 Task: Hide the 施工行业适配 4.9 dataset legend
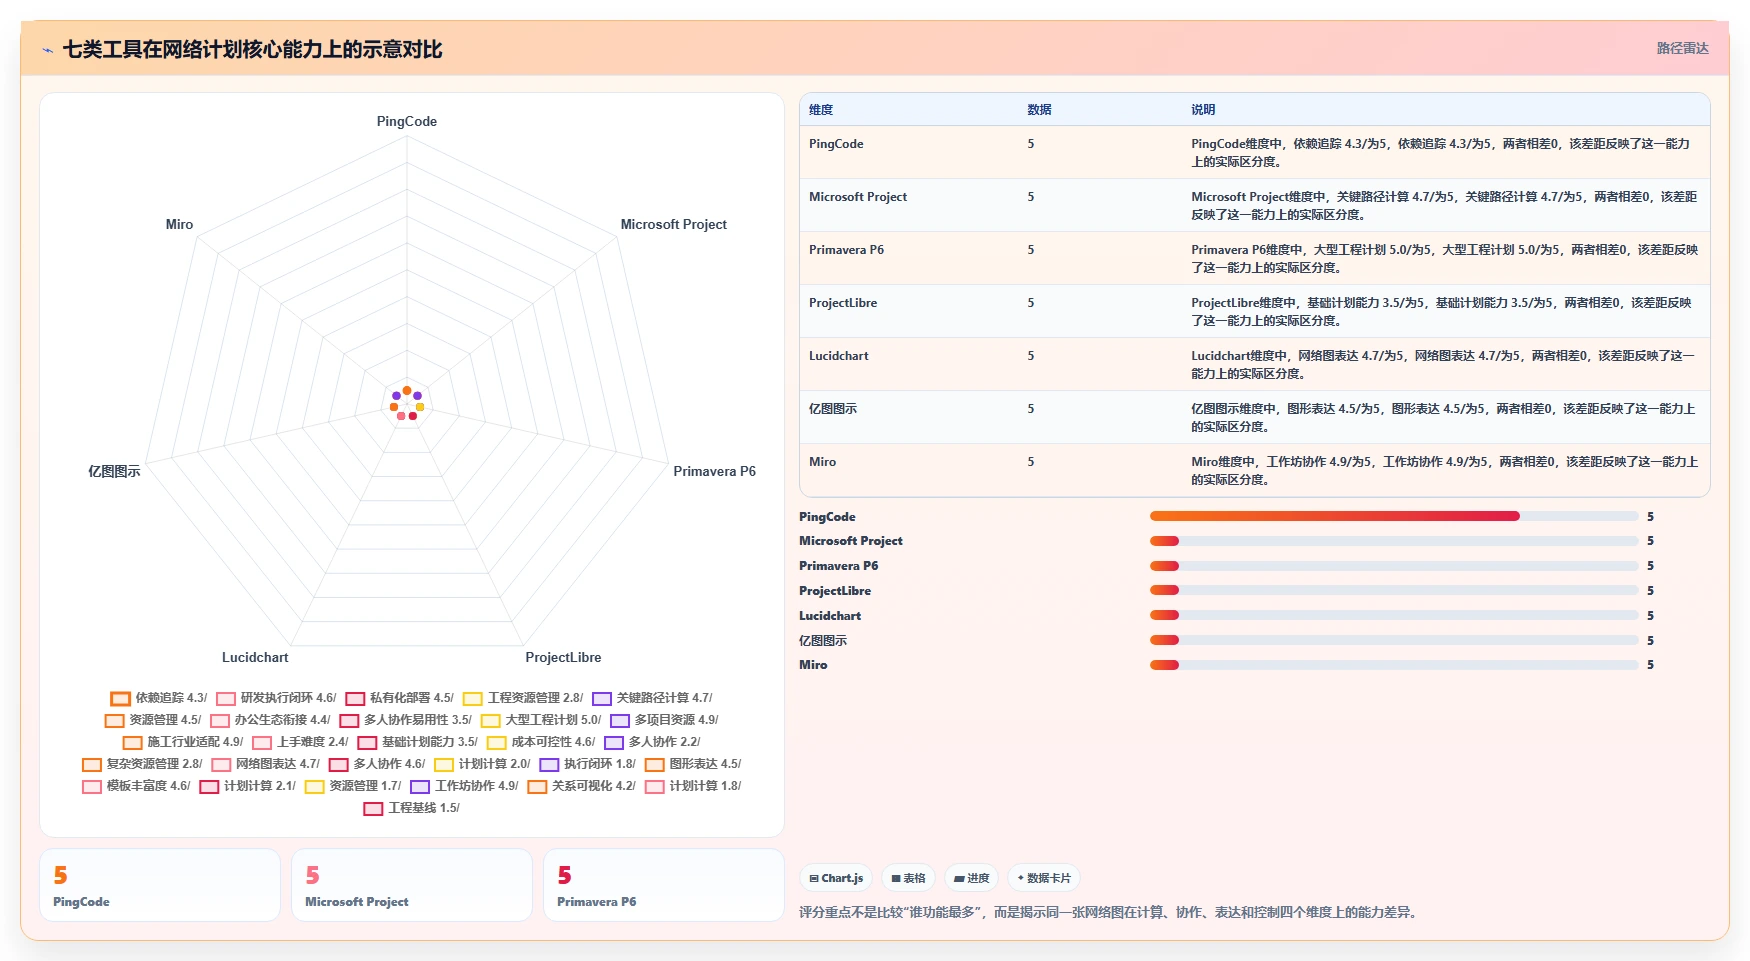coord(183,742)
